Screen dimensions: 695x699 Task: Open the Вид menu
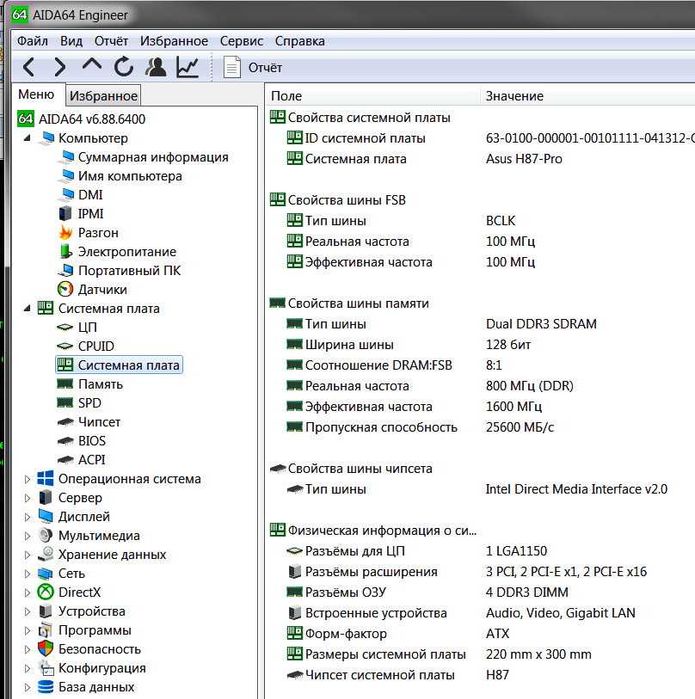(71, 41)
